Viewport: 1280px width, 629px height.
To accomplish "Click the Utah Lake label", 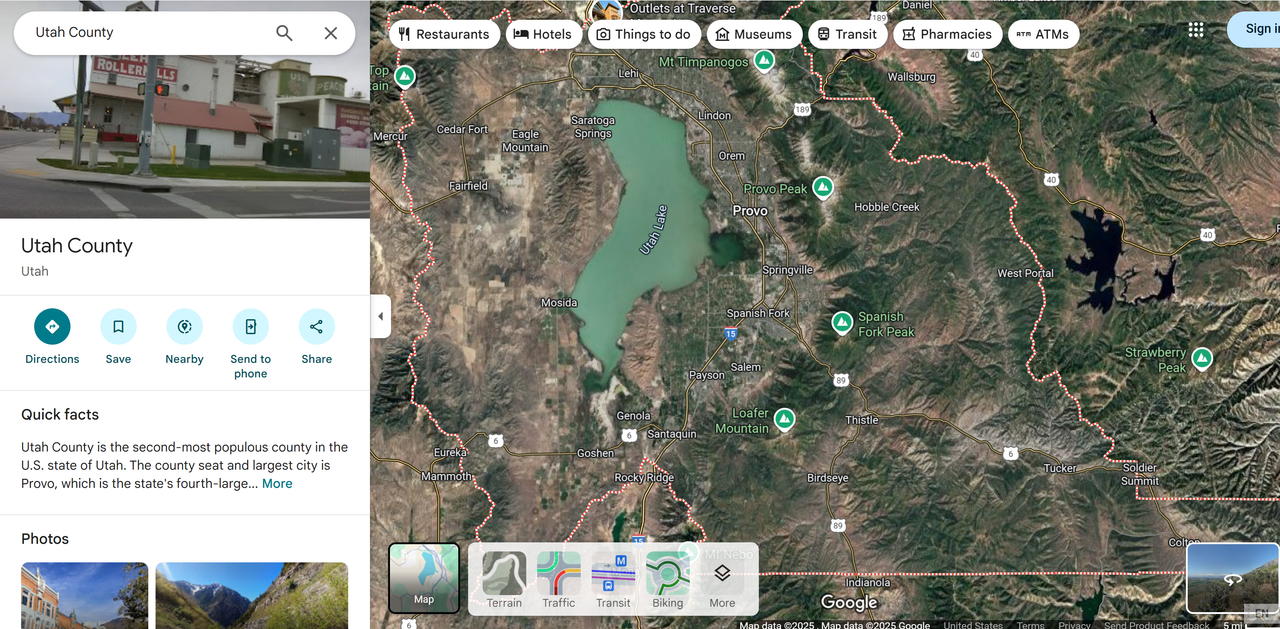I will coord(653,230).
